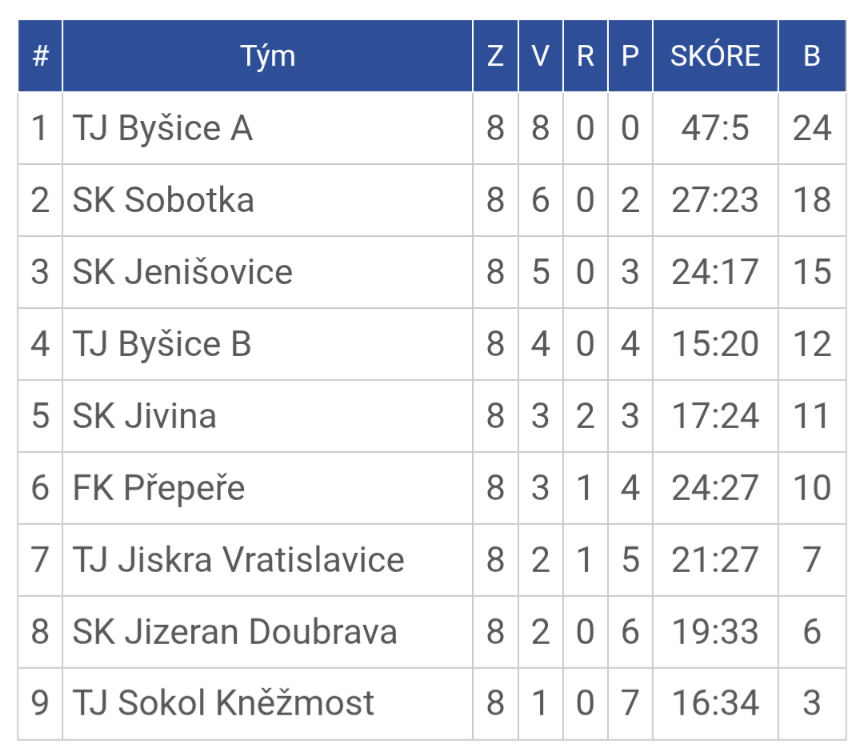Viewport: 864px width, 754px height.
Task: Click the Tým column header
Action: [x=267, y=56]
